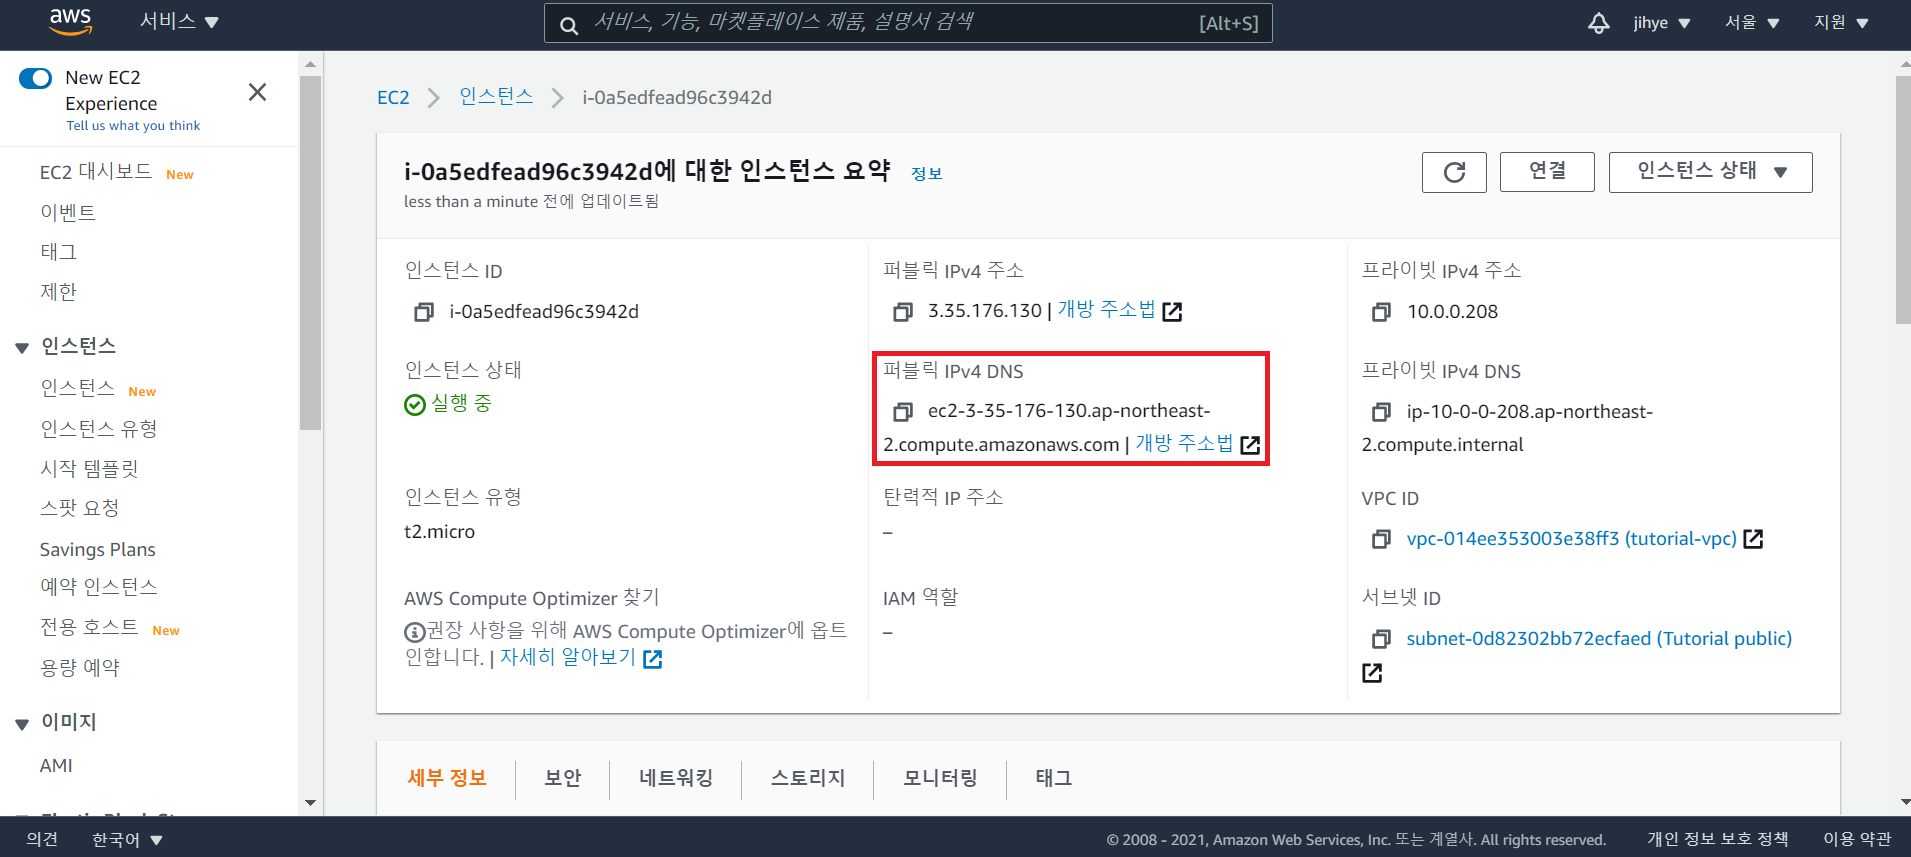The image size is (1911, 857).
Task: Collapse the 이미지 sidebar section
Action: 22,724
